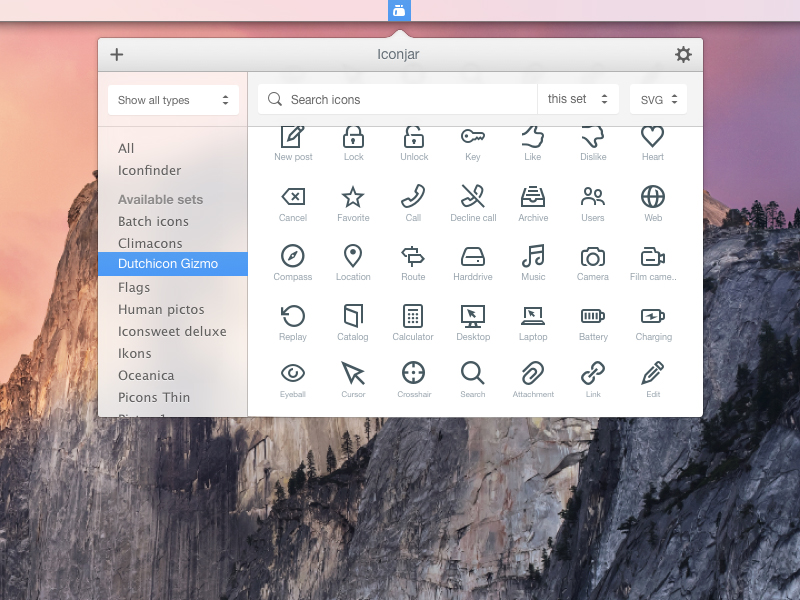Select All in the sidebar
The image size is (800, 600).
[126, 148]
